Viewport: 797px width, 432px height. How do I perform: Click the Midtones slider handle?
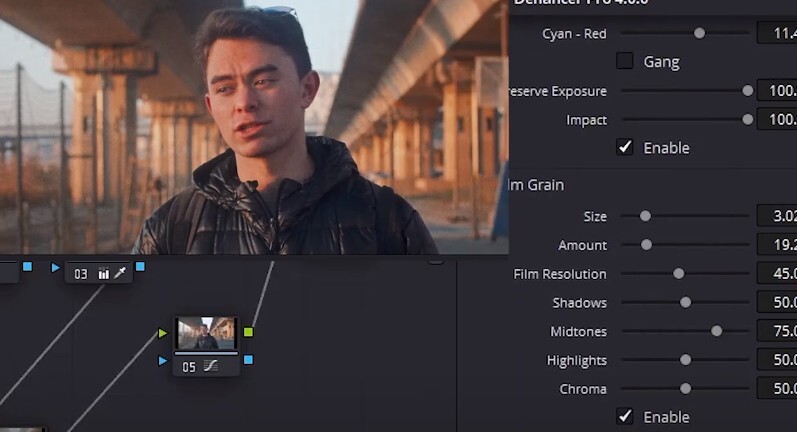(x=717, y=331)
